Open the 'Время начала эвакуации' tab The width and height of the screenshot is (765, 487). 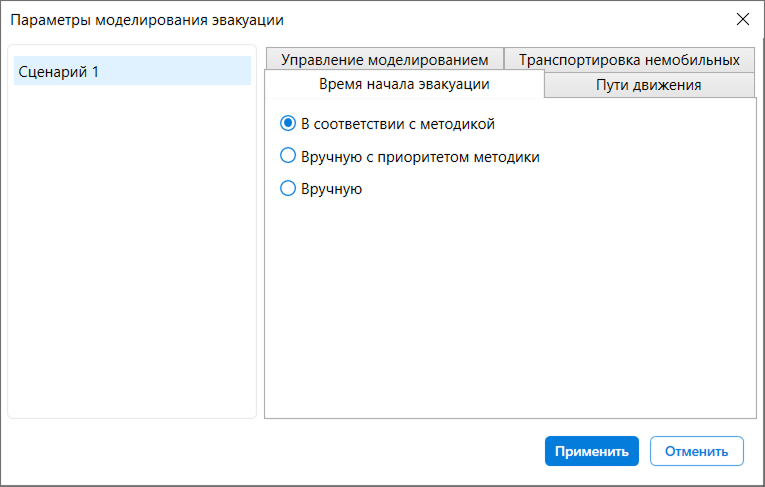[x=404, y=84]
